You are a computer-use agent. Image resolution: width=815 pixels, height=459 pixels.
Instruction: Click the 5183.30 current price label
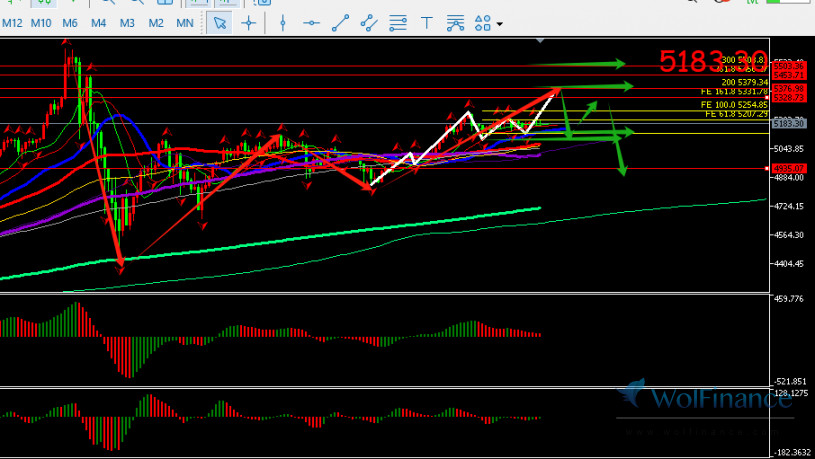coord(789,124)
